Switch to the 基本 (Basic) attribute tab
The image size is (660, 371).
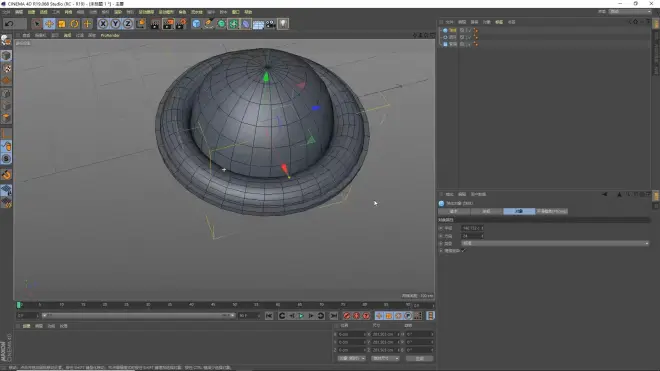coord(454,211)
